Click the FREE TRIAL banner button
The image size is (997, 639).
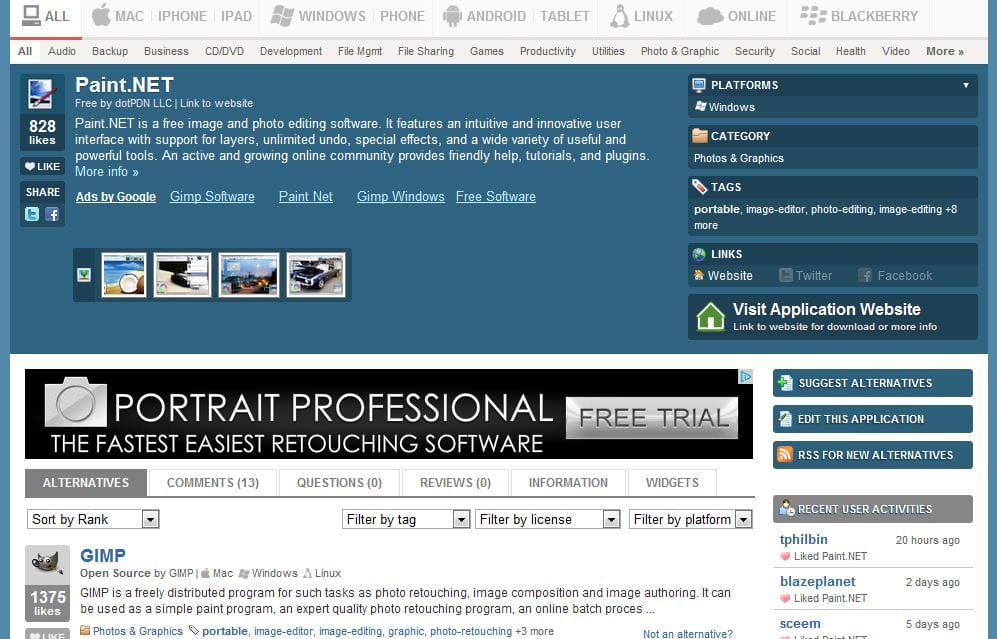tap(652, 418)
